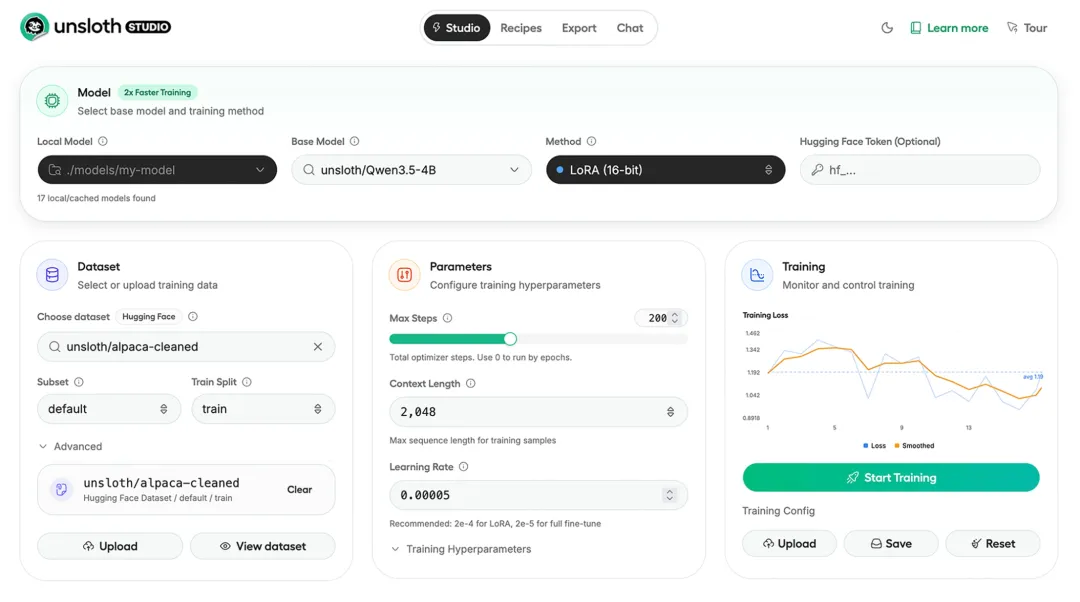Toggle the Smoothed legend entry
The image size is (1080, 602).
coord(915,446)
